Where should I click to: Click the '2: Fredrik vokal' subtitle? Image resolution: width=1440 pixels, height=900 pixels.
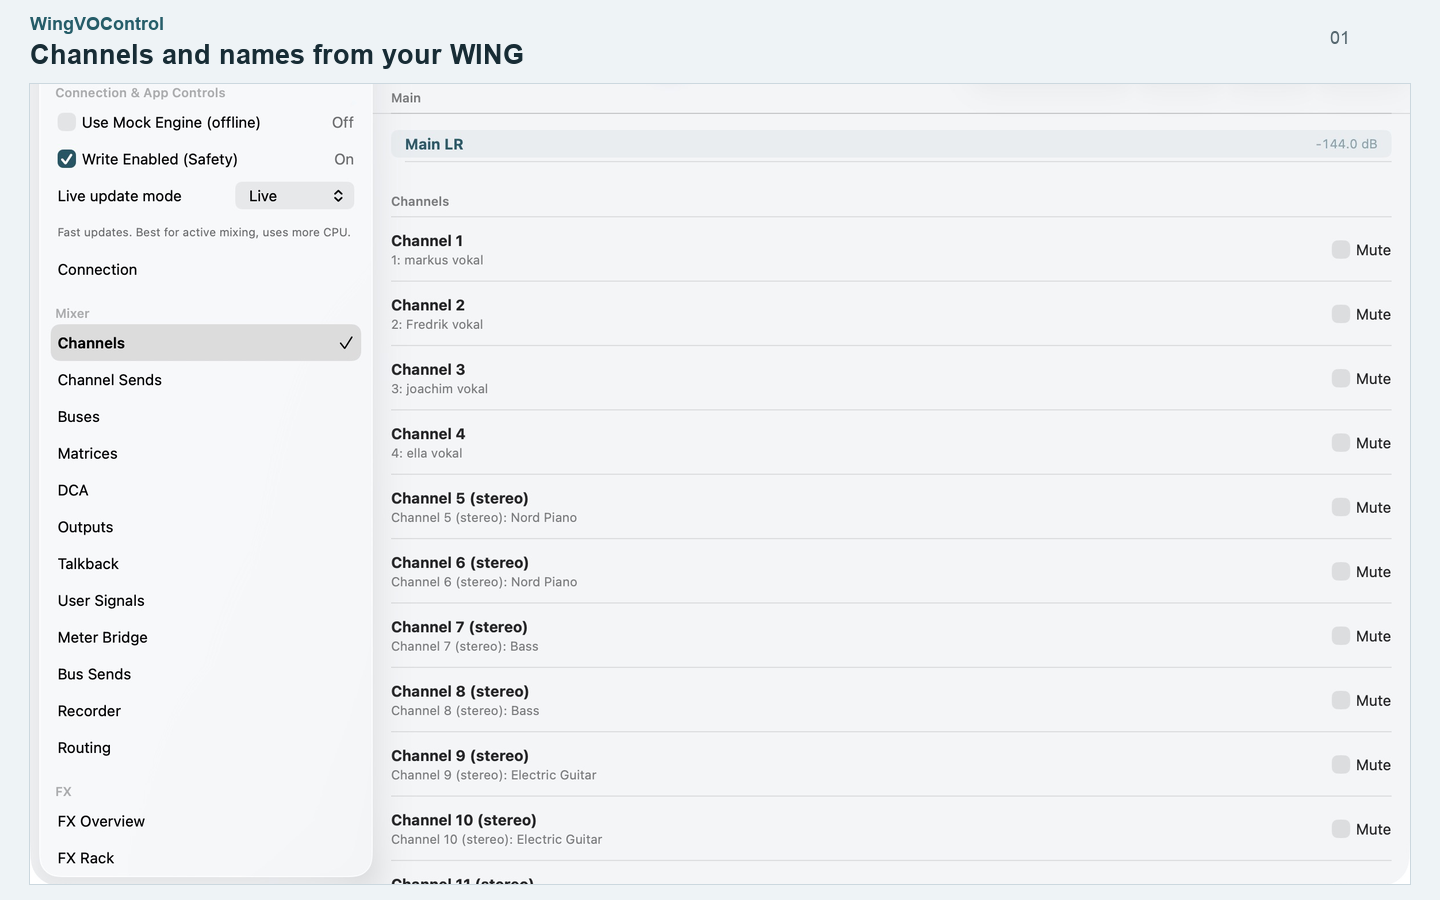click(x=437, y=325)
